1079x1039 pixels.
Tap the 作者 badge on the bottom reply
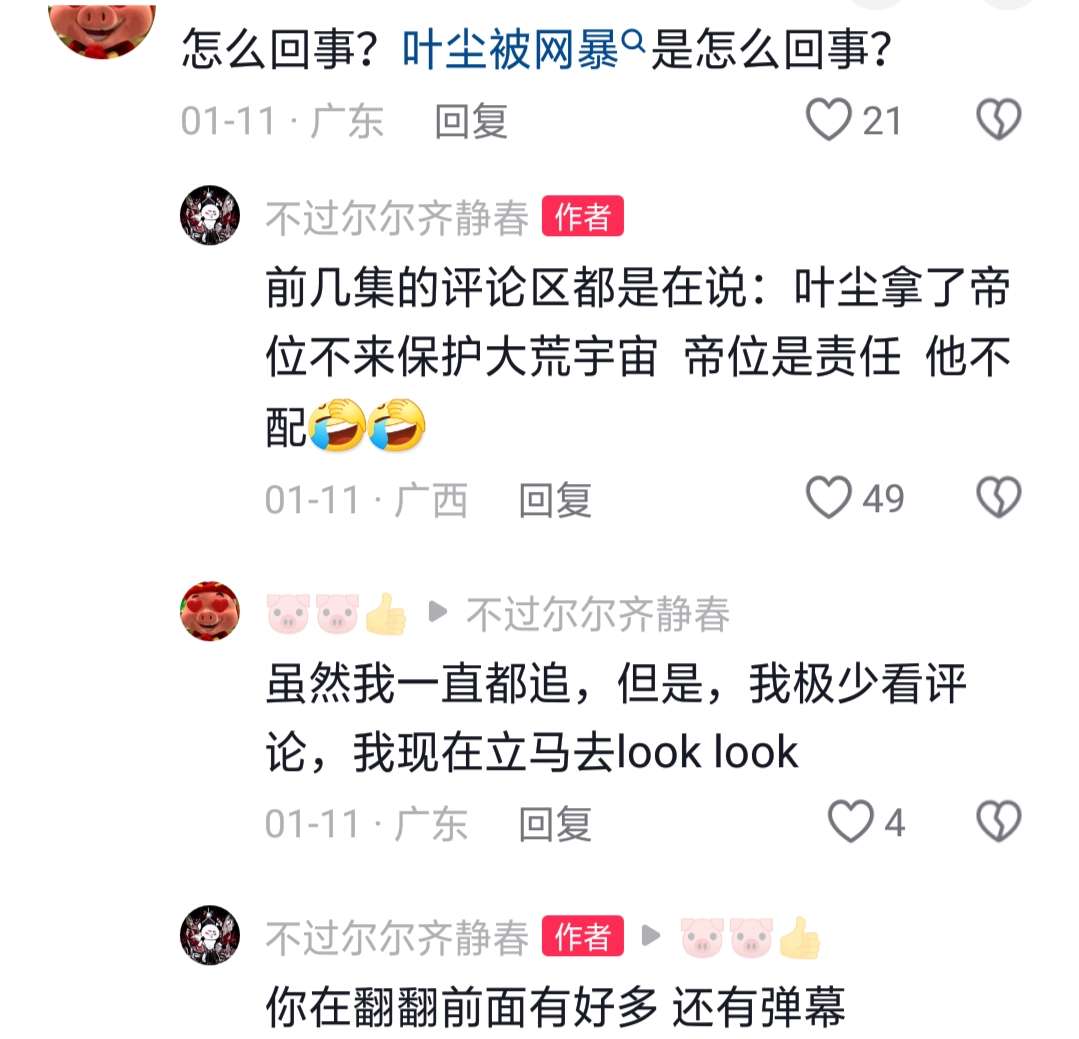tap(582, 936)
